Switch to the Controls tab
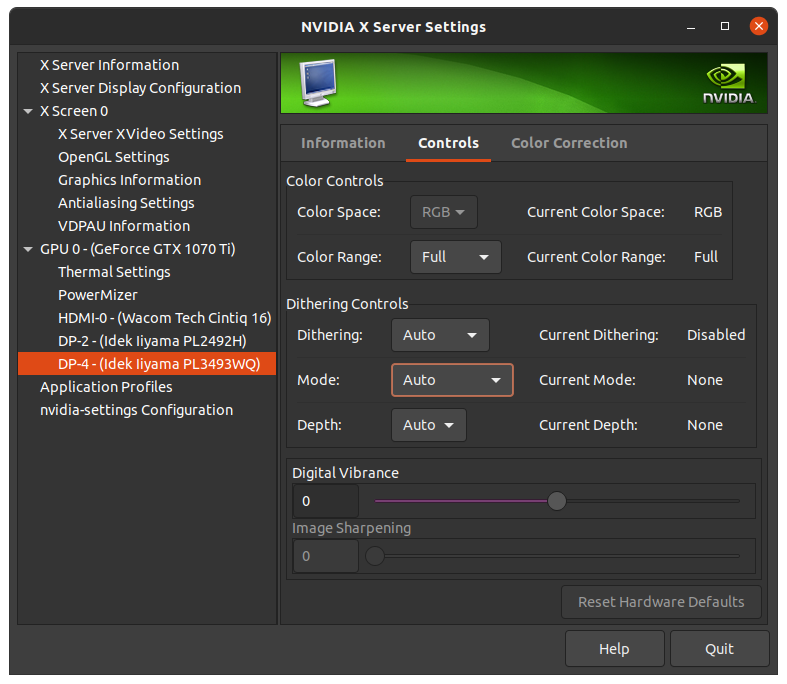Viewport: 787px width, 684px height. coord(448,144)
